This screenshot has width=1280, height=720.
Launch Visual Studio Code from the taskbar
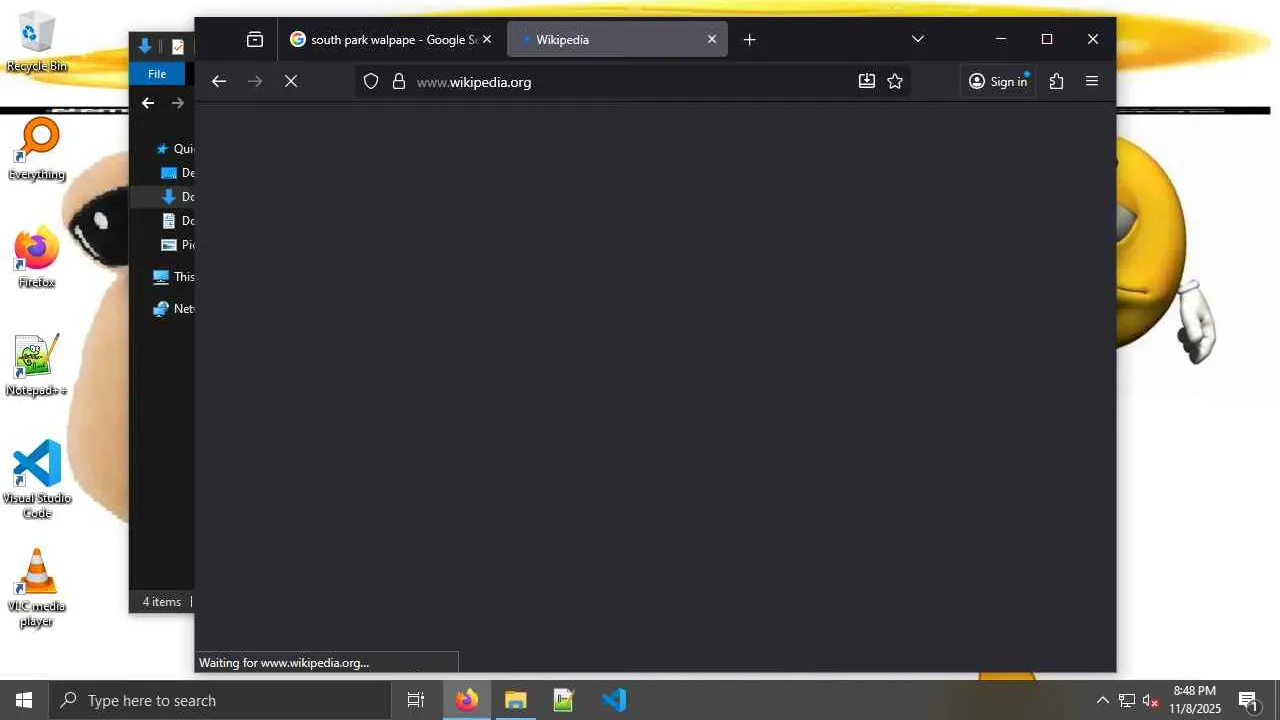click(x=613, y=700)
